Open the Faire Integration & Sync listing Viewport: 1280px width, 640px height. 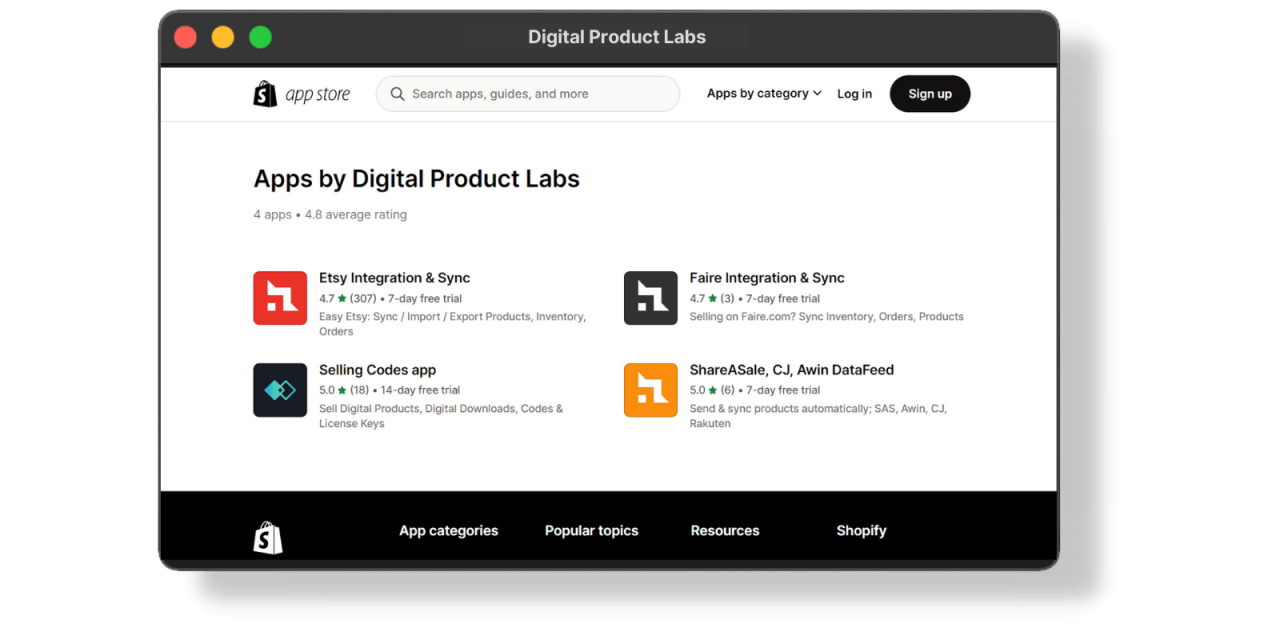pyautogui.click(x=767, y=277)
